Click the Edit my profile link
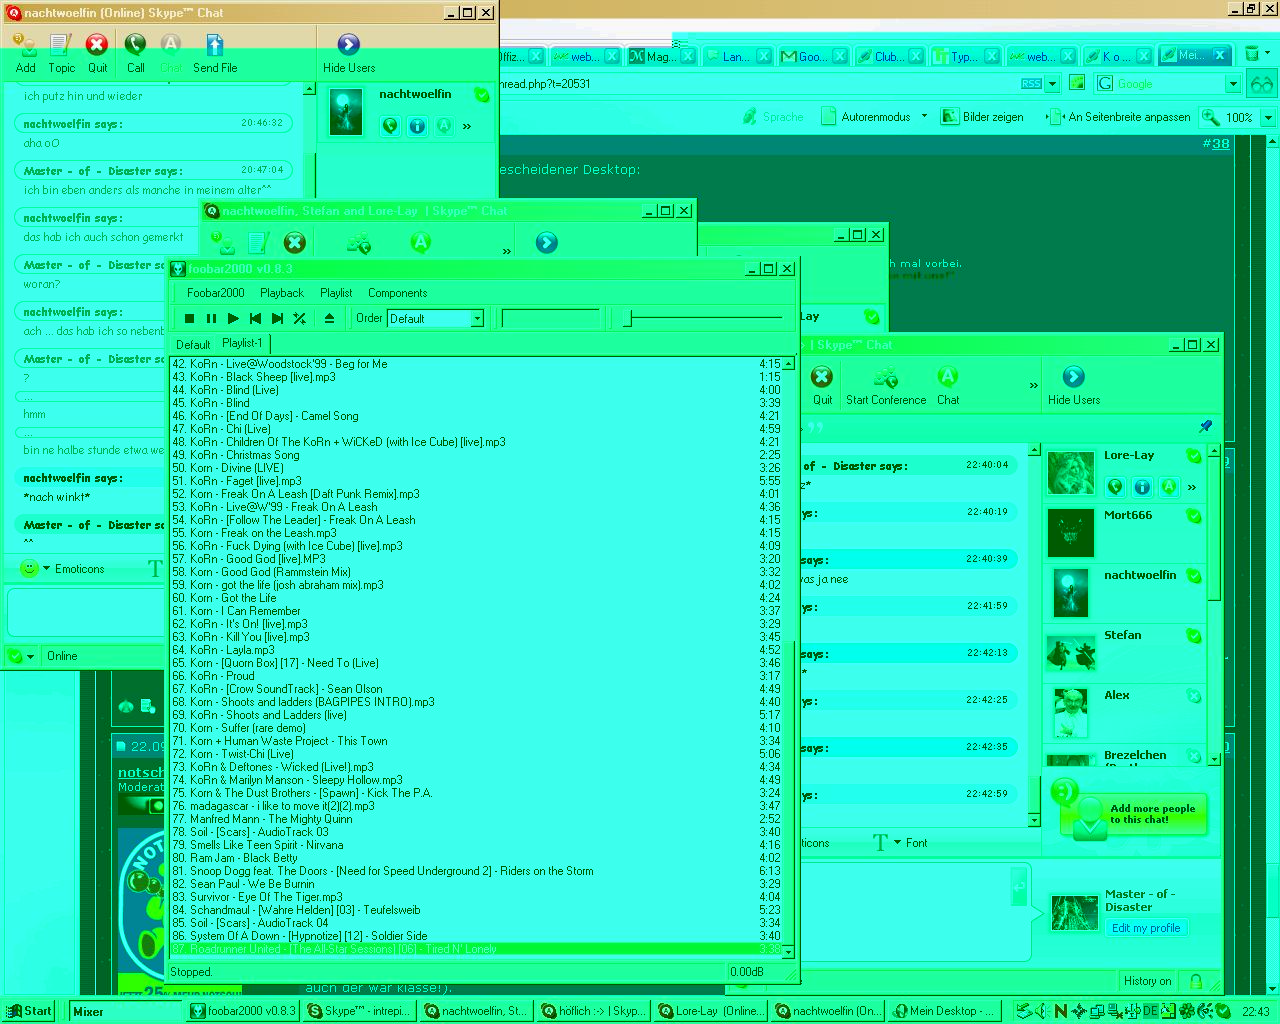This screenshot has width=1280, height=1024. click(x=1145, y=928)
